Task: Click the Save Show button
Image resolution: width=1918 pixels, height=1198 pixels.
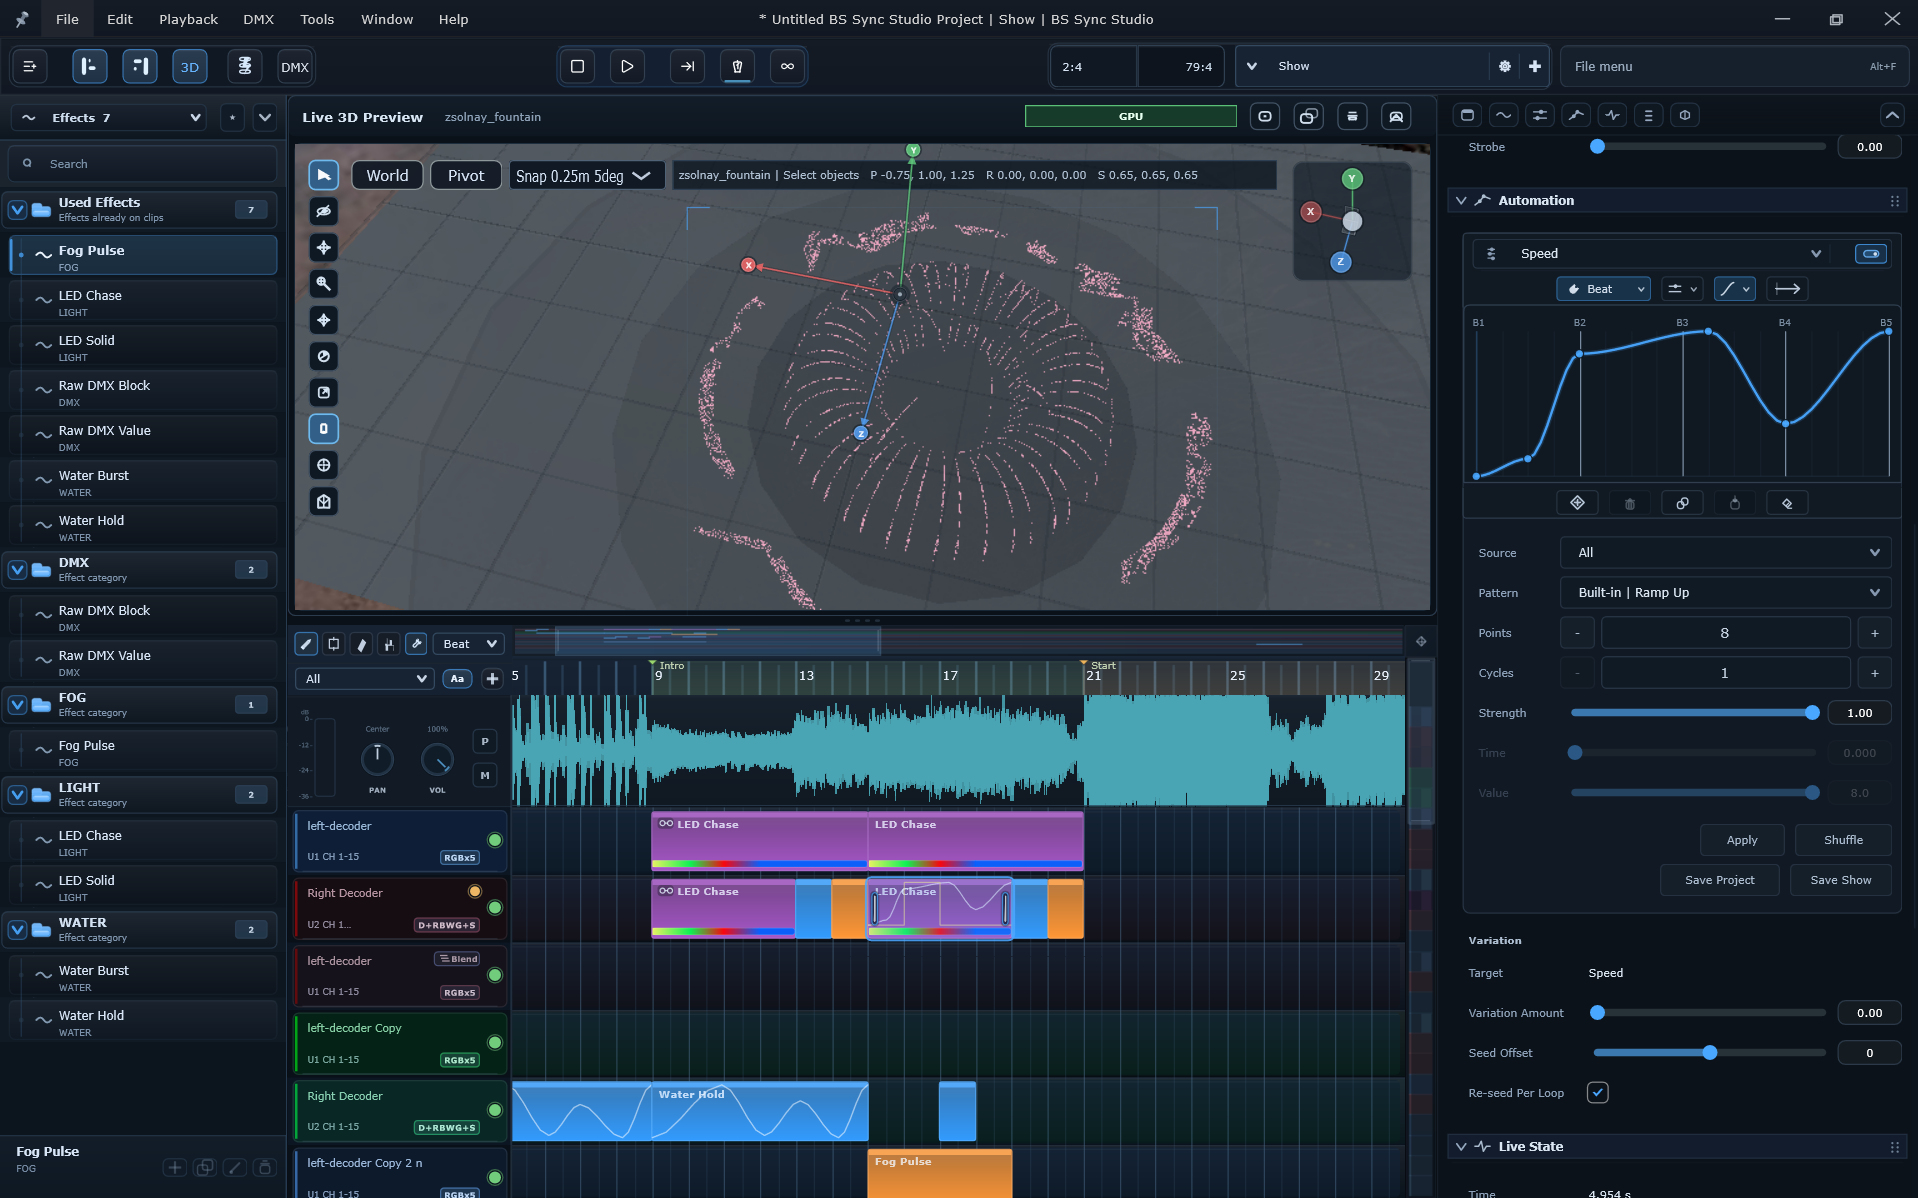Action: 1840,880
